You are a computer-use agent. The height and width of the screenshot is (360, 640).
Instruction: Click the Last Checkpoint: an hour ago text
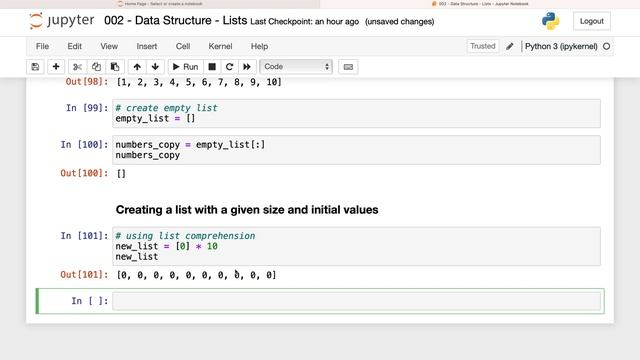[x=304, y=22]
